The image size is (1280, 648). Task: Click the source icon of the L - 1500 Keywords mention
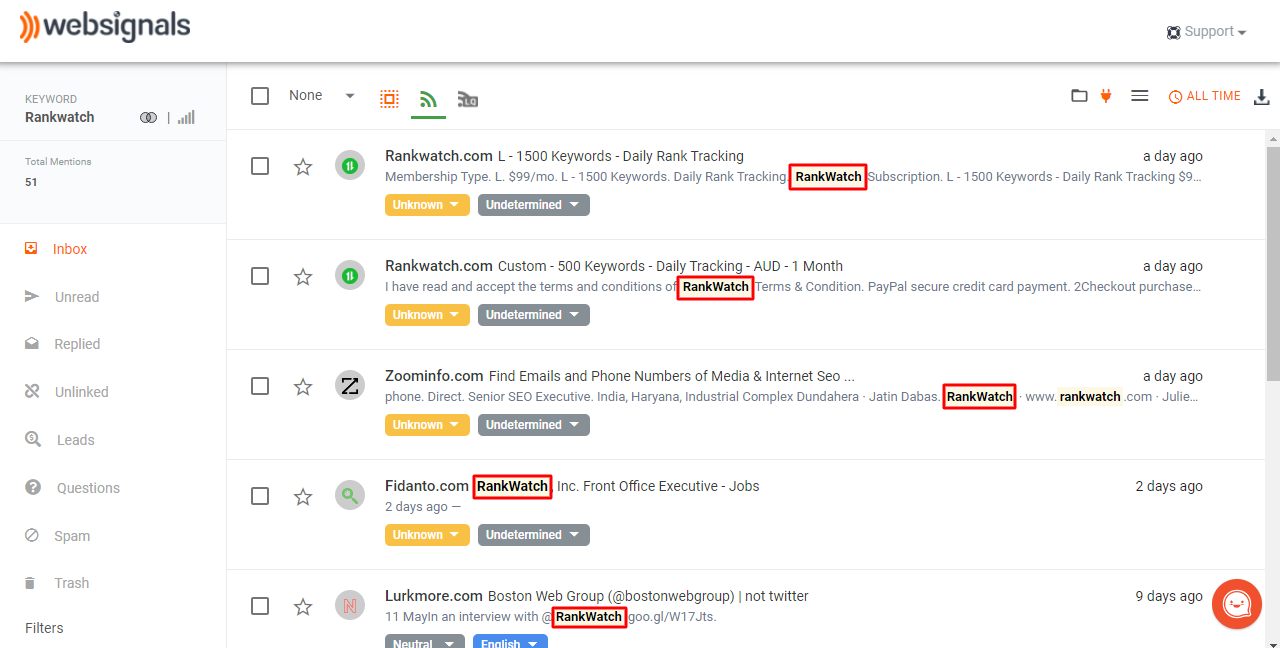point(350,165)
